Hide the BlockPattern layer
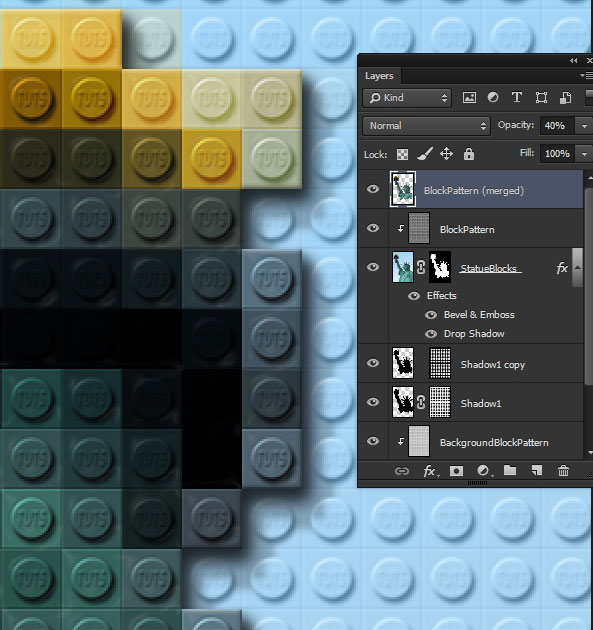 click(373, 228)
